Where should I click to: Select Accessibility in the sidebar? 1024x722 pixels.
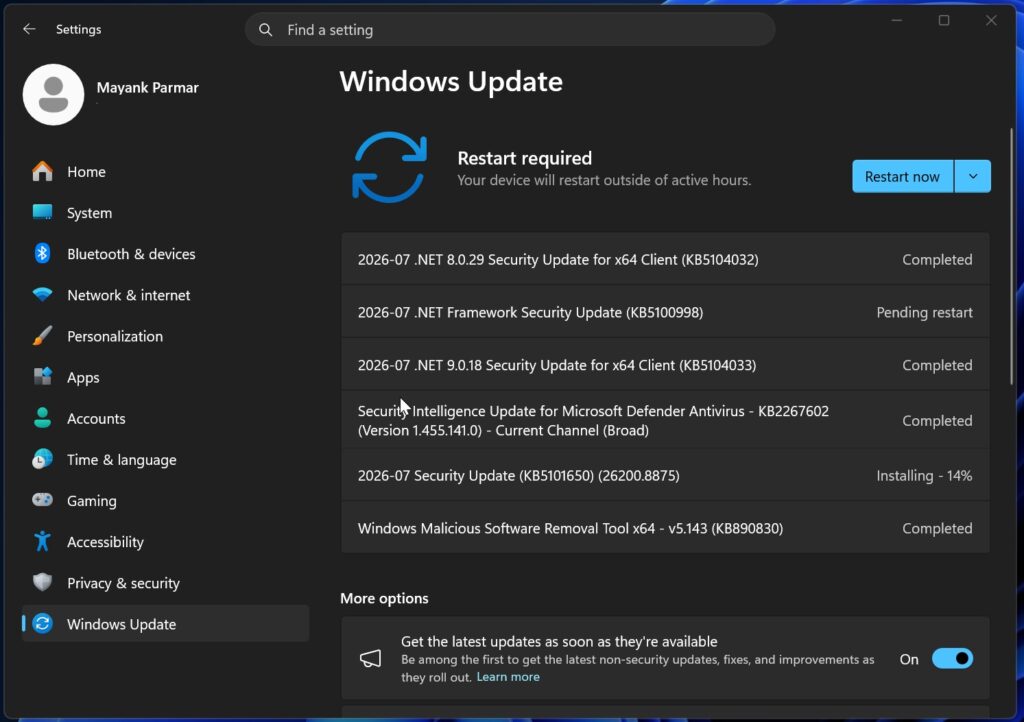click(x=165, y=542)
